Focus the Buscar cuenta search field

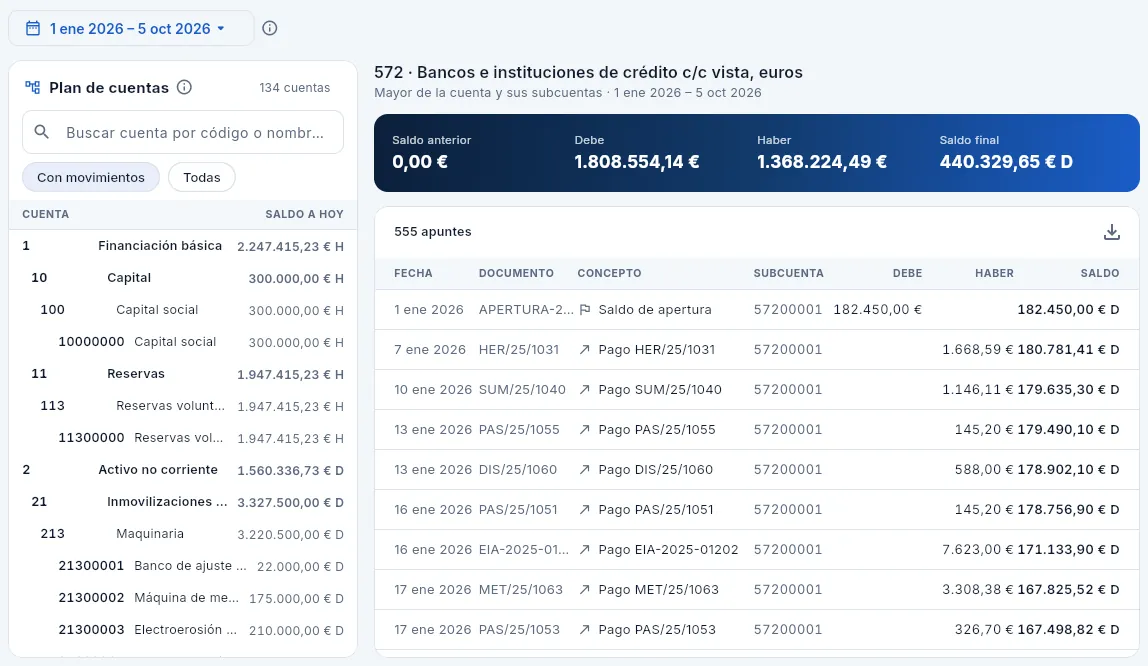tap(183, 132)
